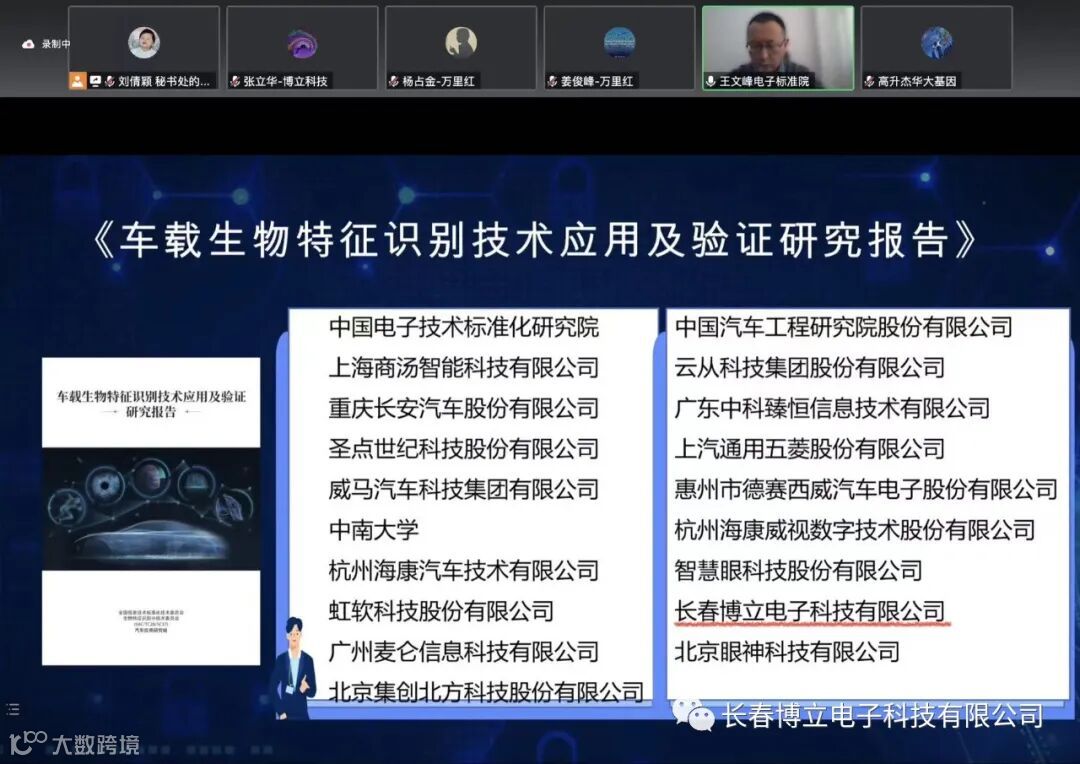Click the text 虹软科技股份有限公司

point(442,611)
